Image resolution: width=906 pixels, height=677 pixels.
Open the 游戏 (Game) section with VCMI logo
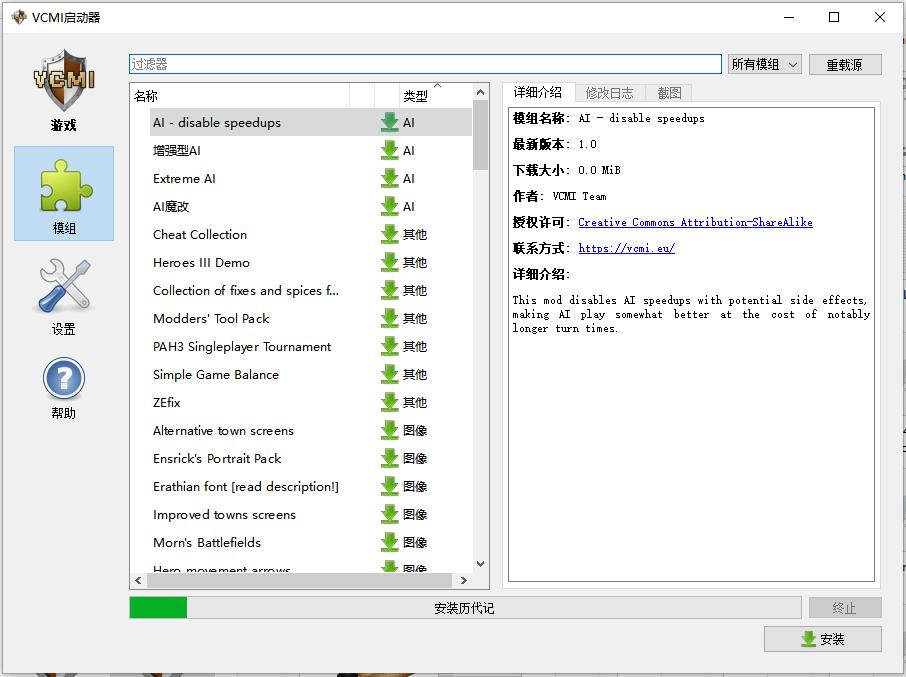[63, 92]
